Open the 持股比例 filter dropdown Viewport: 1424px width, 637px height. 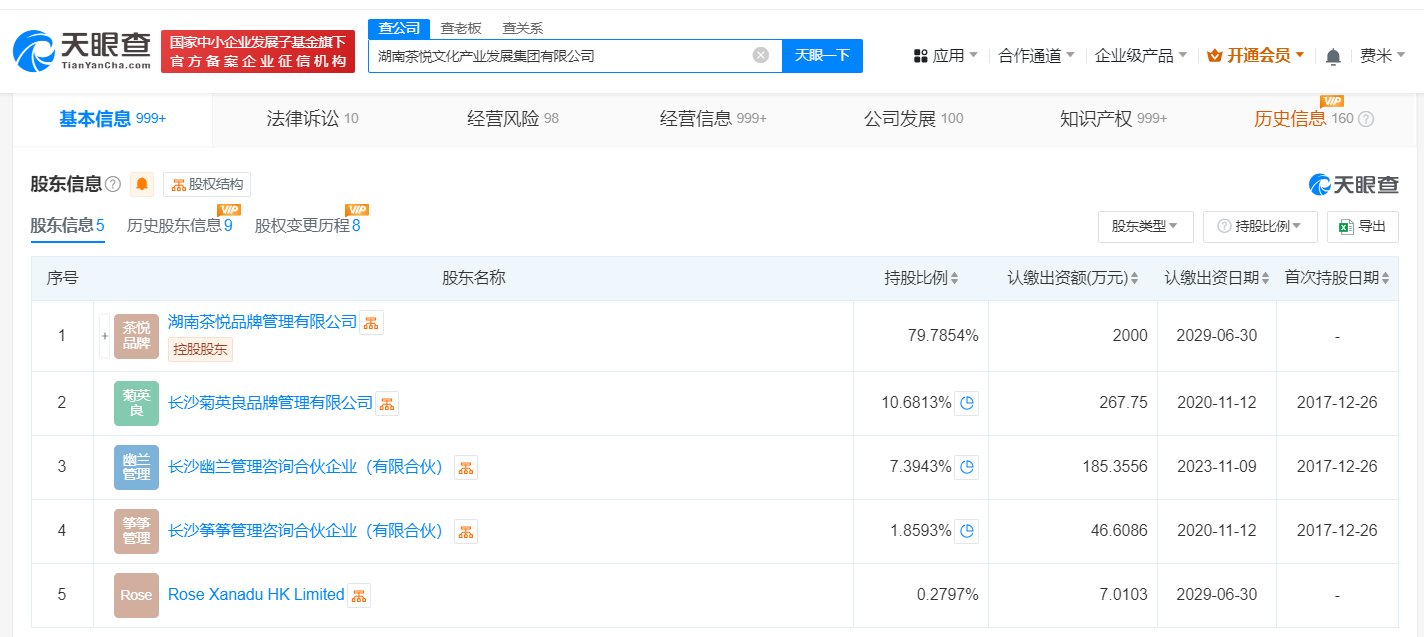(x=1260, y=226)
